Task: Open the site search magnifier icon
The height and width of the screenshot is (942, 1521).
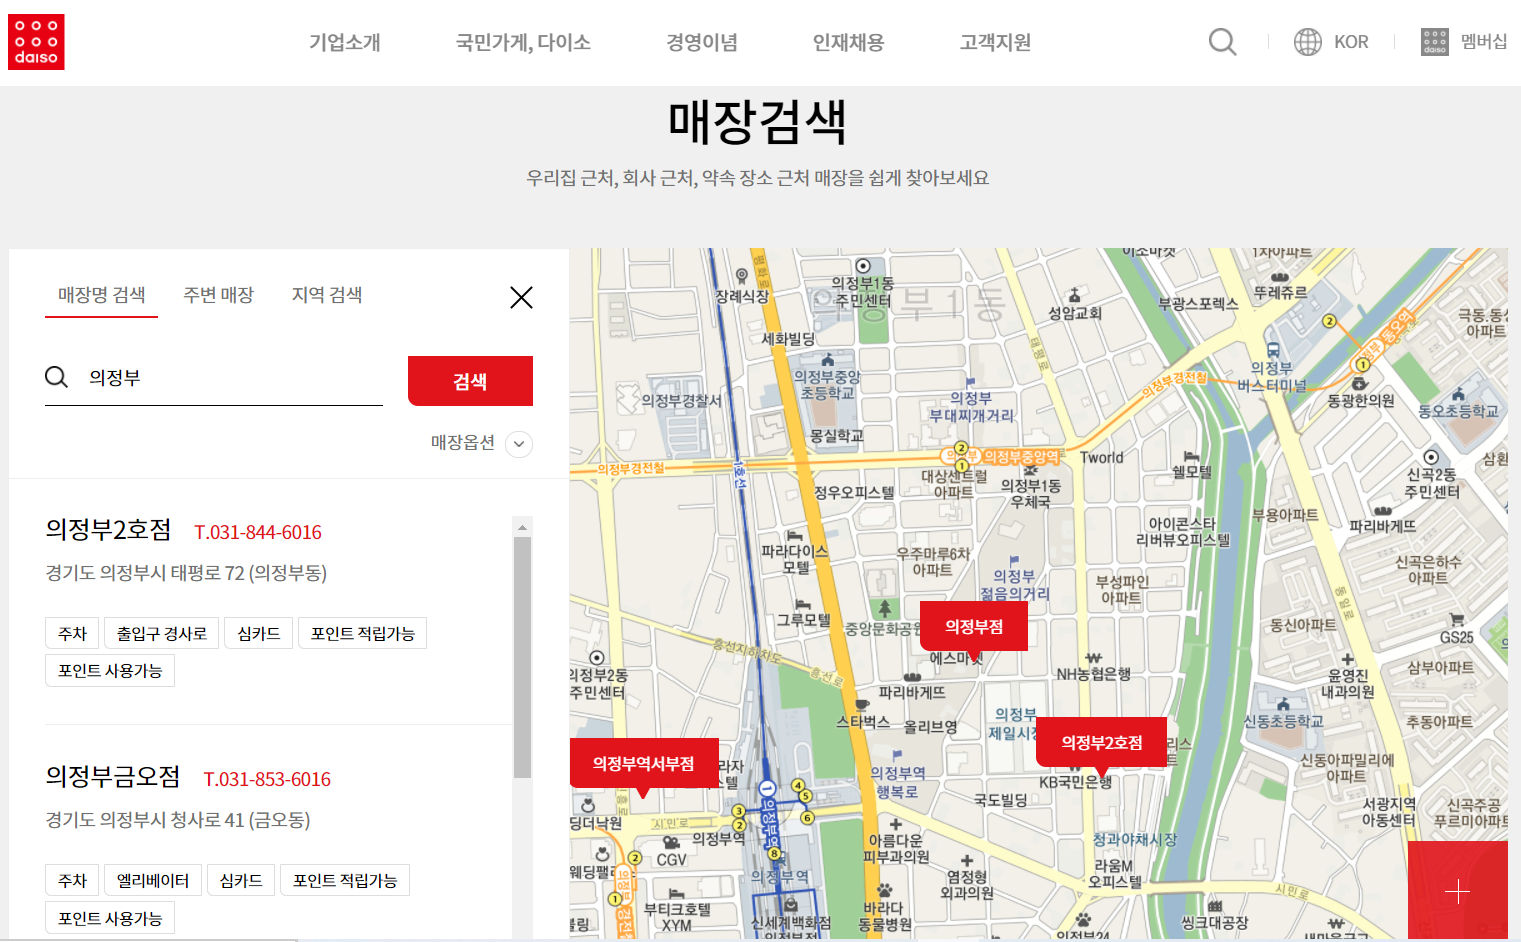Action: (x=1222, y=42)
